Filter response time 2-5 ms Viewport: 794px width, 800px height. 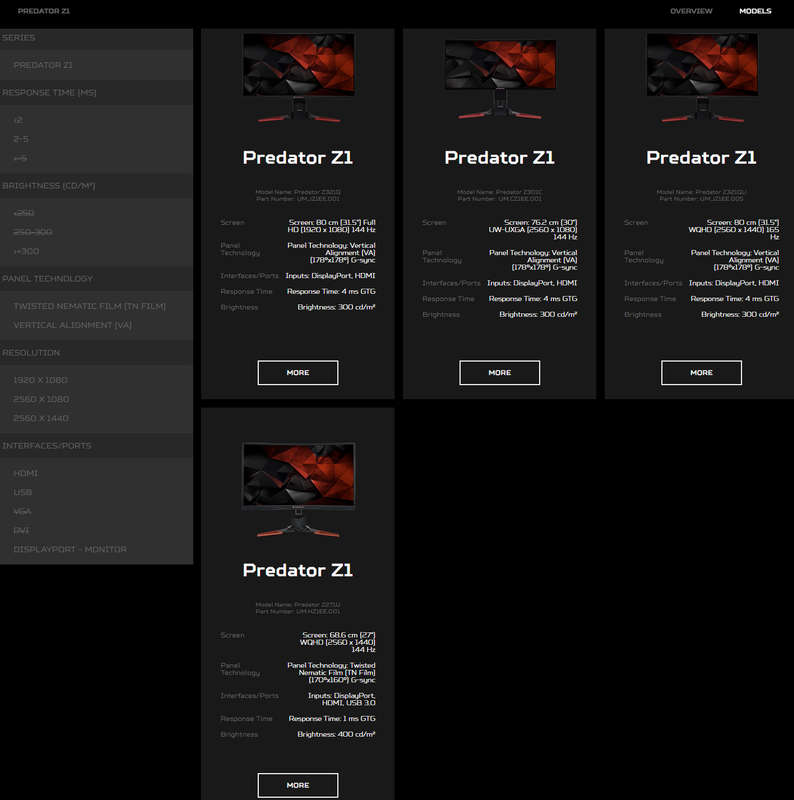21,139
